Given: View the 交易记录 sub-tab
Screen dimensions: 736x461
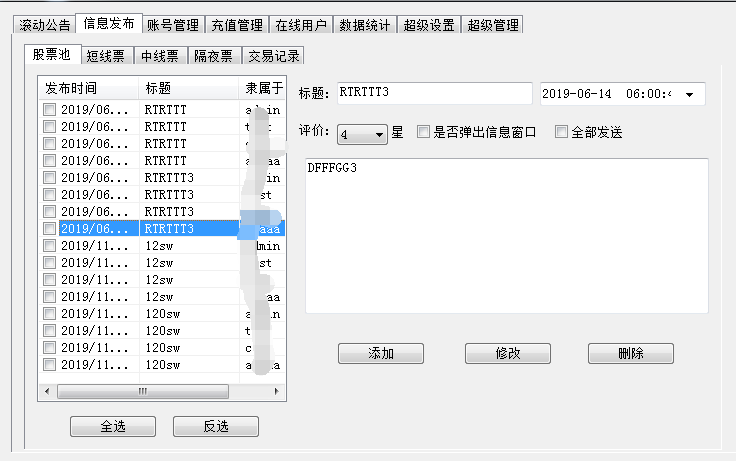Looking at the screenshot, I should (274, 56).
